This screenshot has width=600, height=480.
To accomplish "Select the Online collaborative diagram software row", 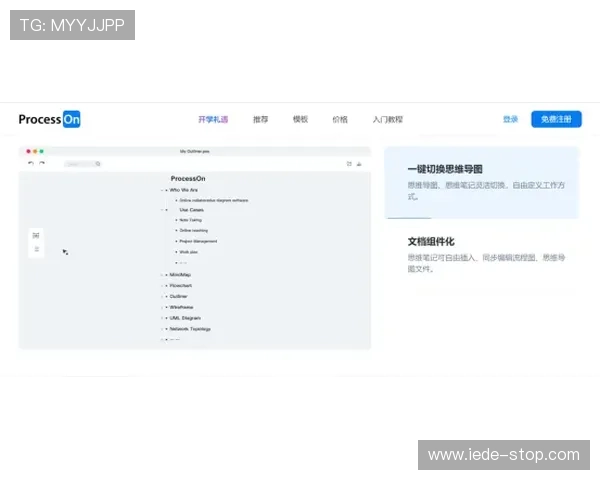I will point(214,200).
